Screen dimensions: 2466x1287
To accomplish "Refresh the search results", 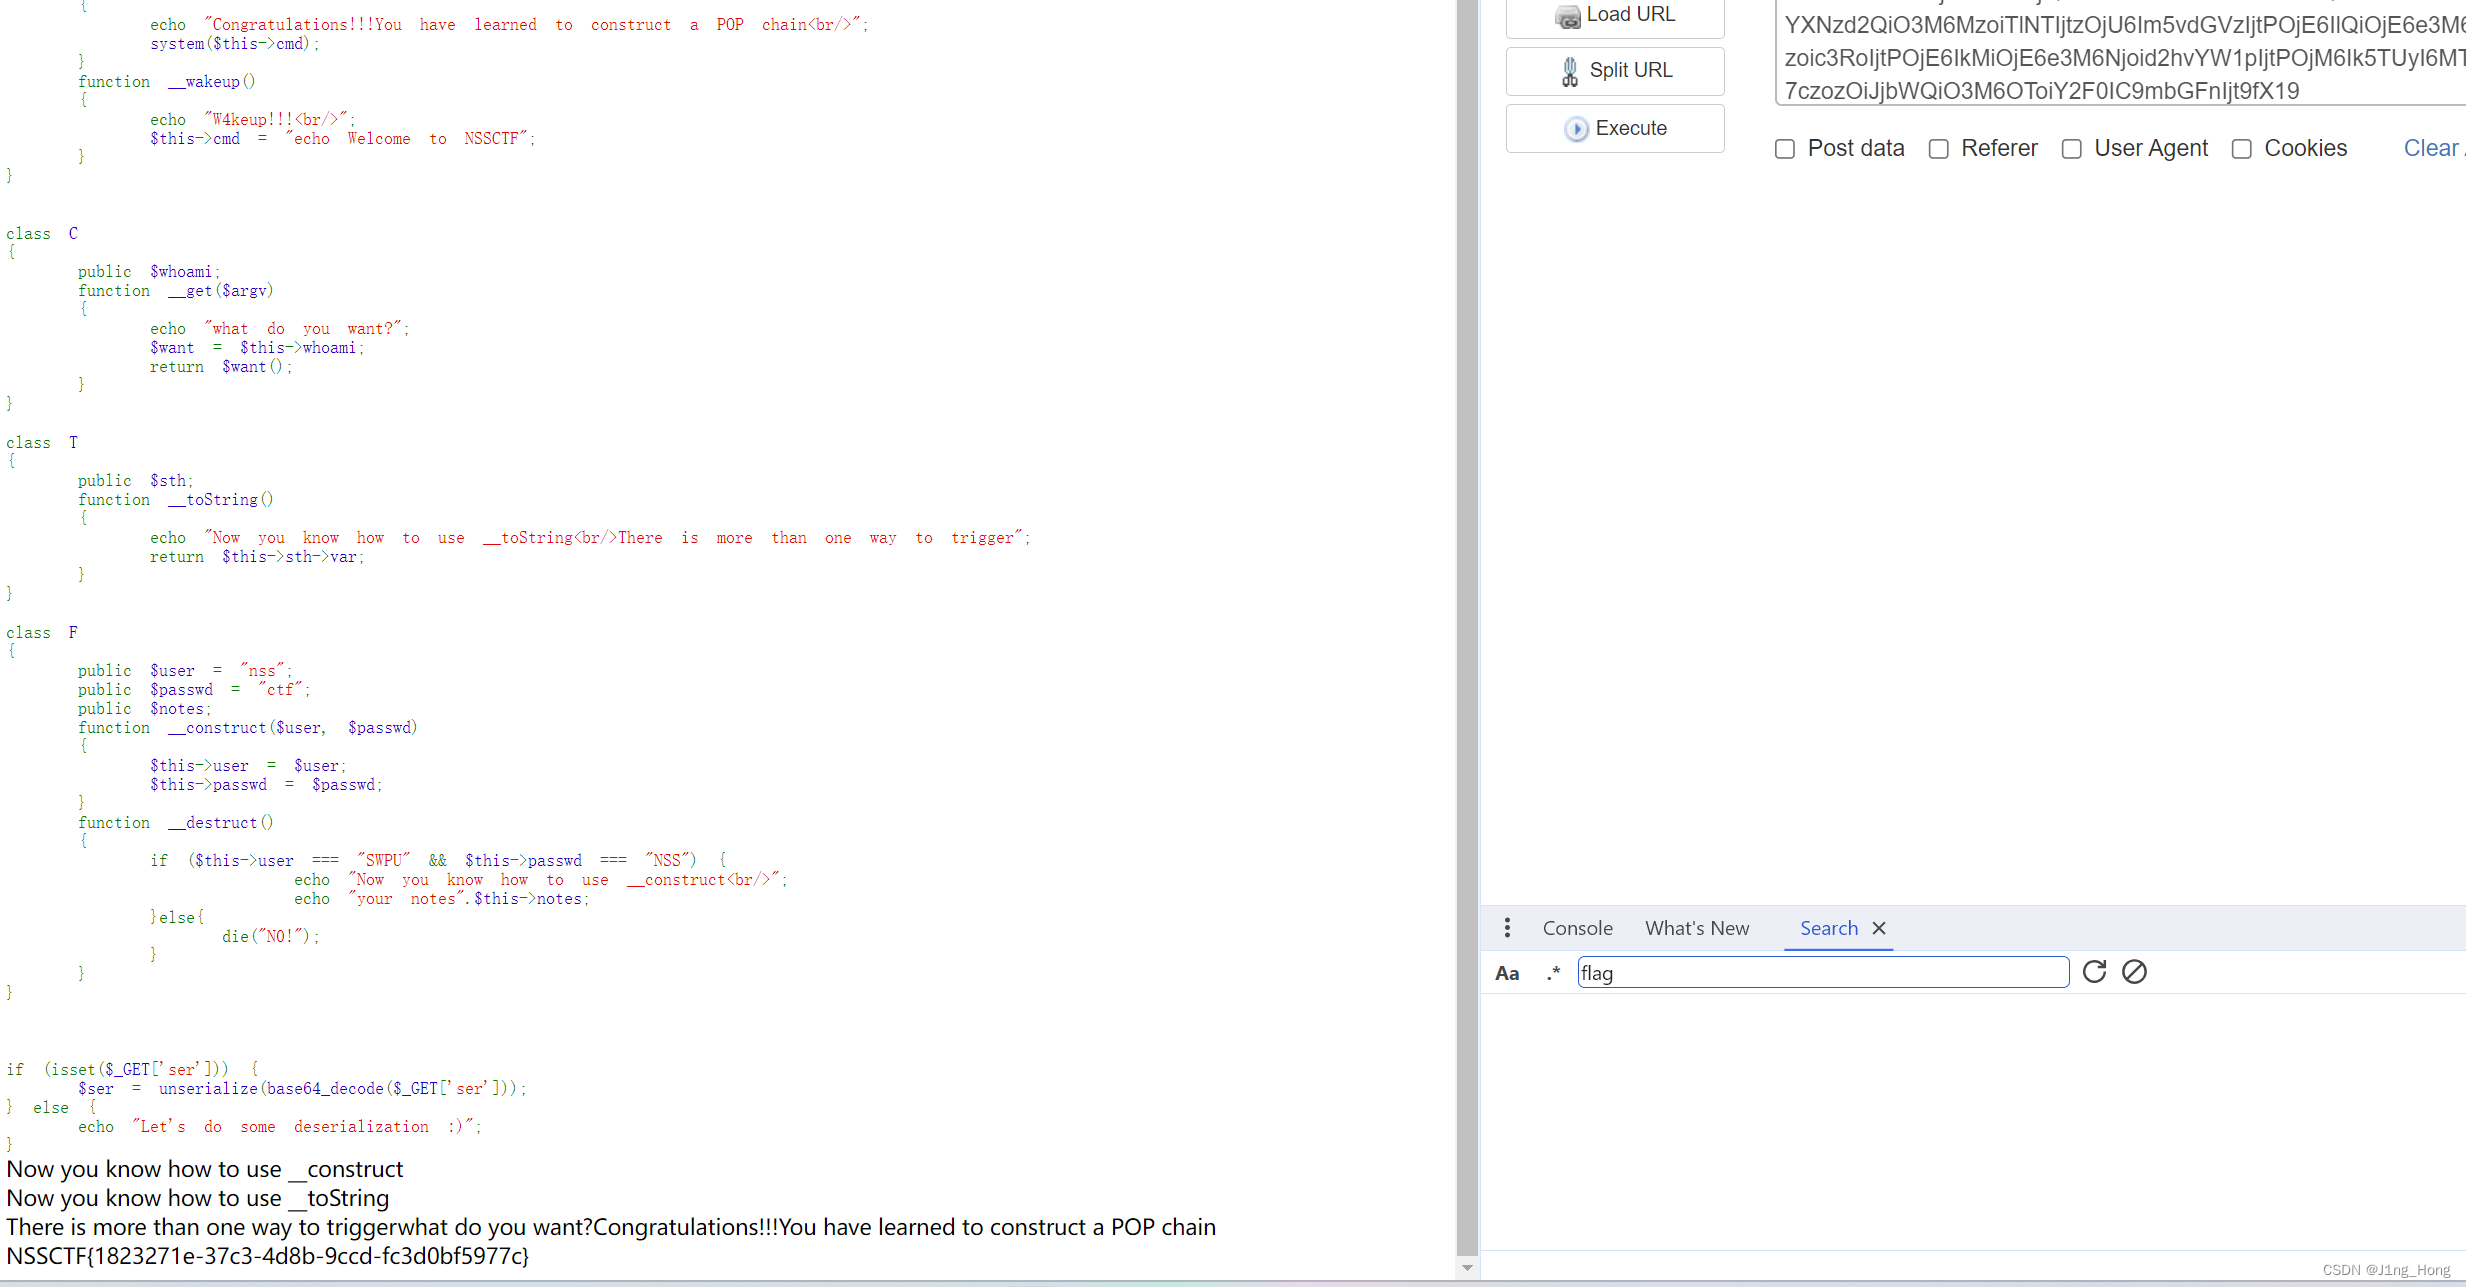I will [2095, 971].
